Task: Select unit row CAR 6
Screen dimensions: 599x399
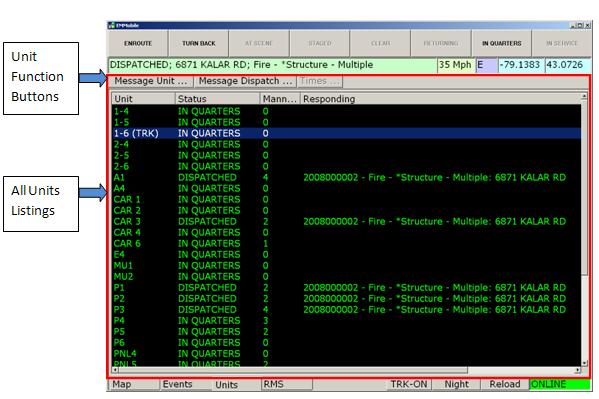Action: (346, 243)
